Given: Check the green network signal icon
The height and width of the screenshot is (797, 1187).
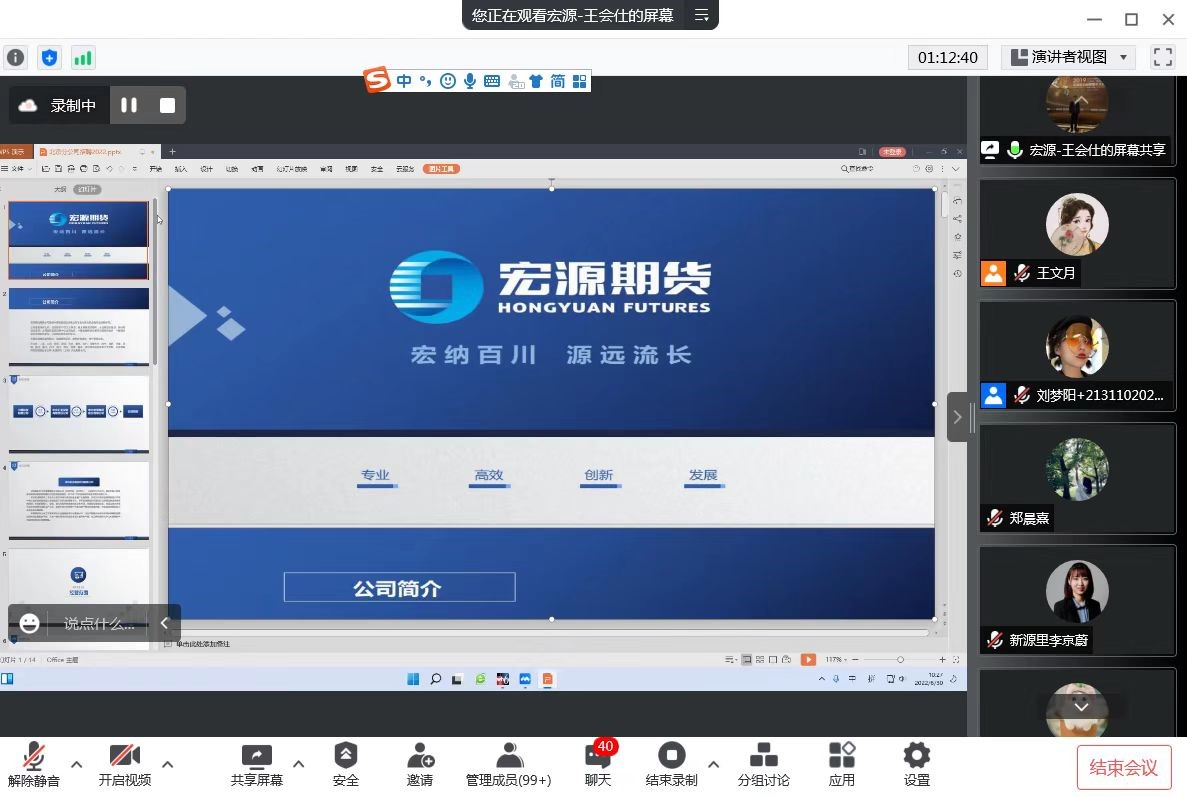Looking at the screenshot, I should point(82,58).
